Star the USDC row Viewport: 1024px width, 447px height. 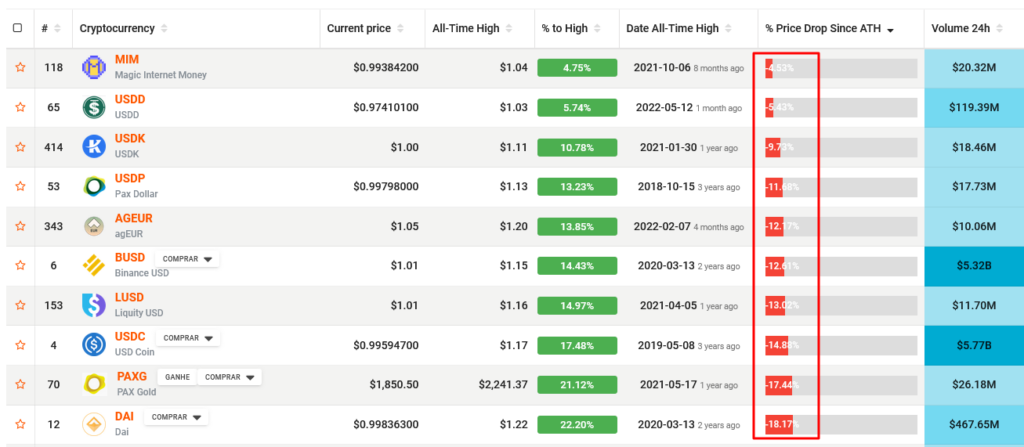pyautogui.click(x=20, y=344)
